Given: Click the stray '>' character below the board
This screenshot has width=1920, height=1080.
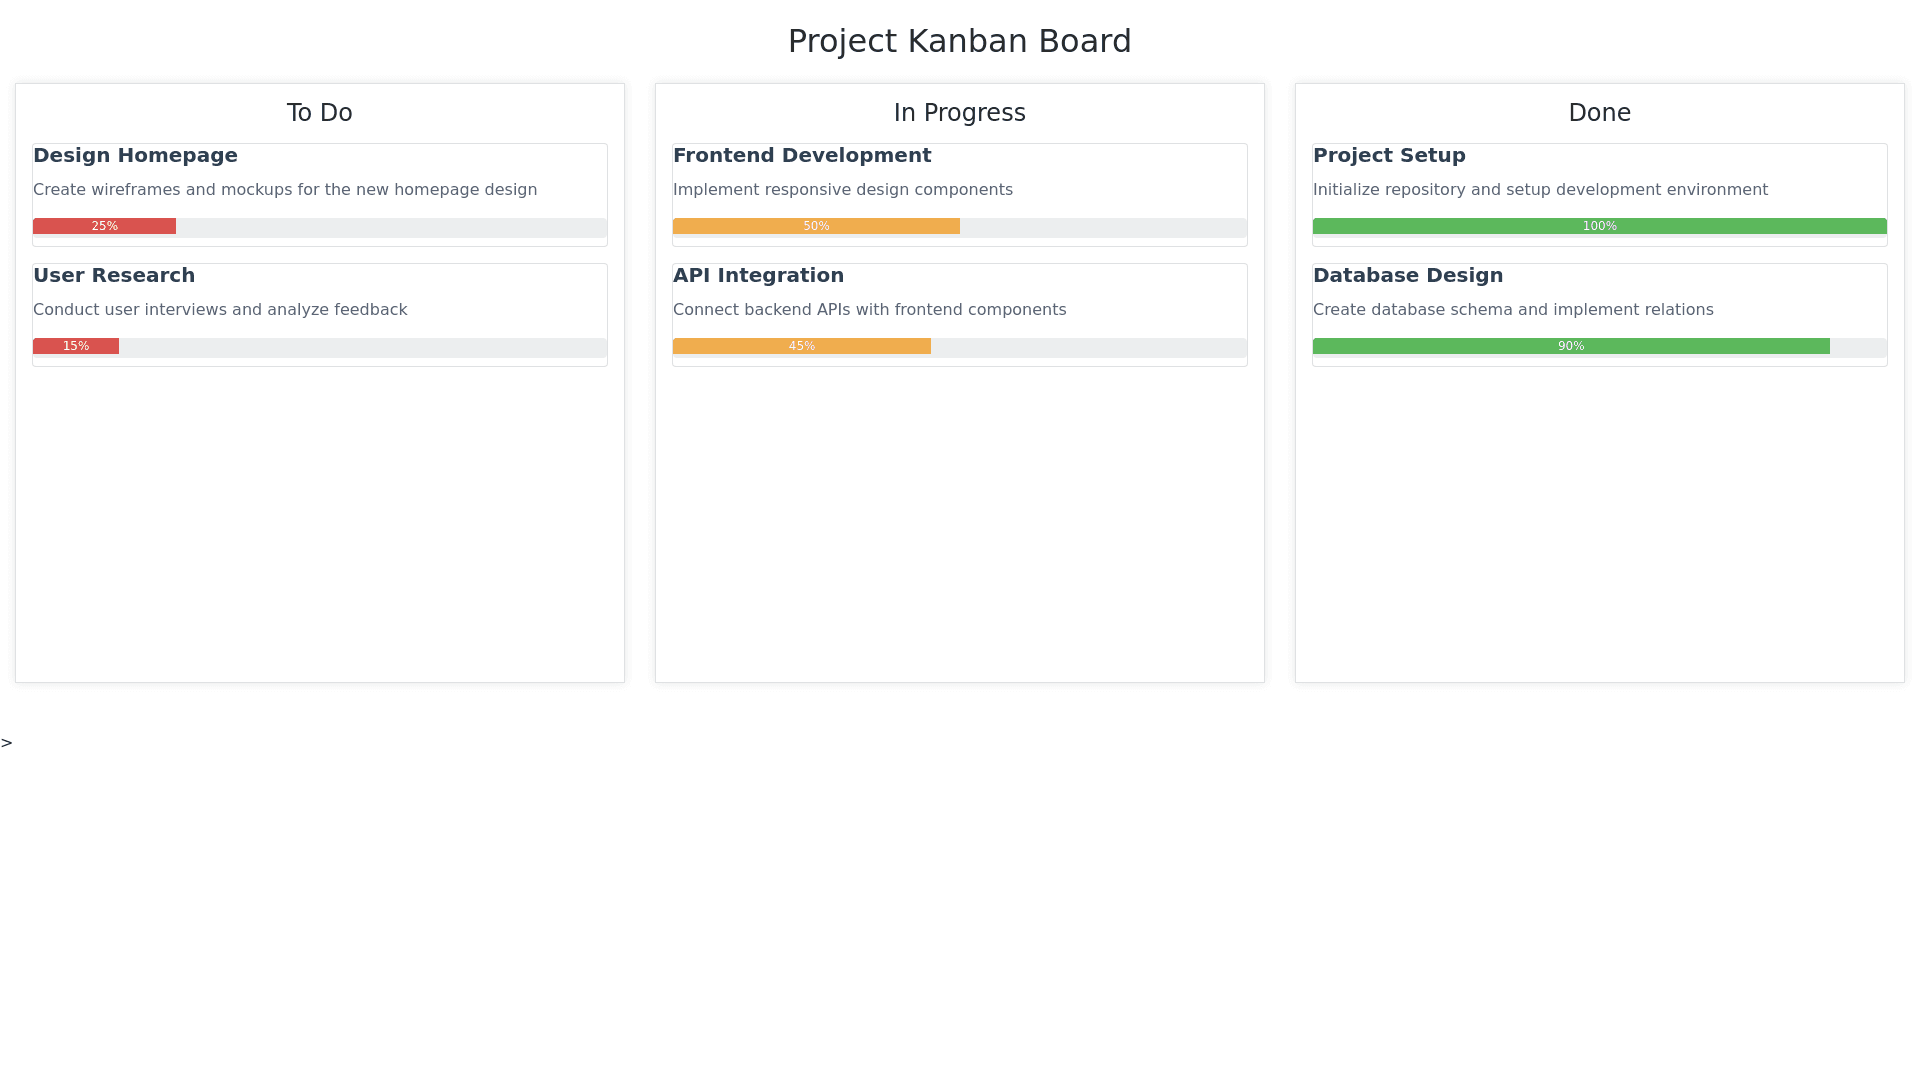Looking at the screenshot, I should [7, 743].
